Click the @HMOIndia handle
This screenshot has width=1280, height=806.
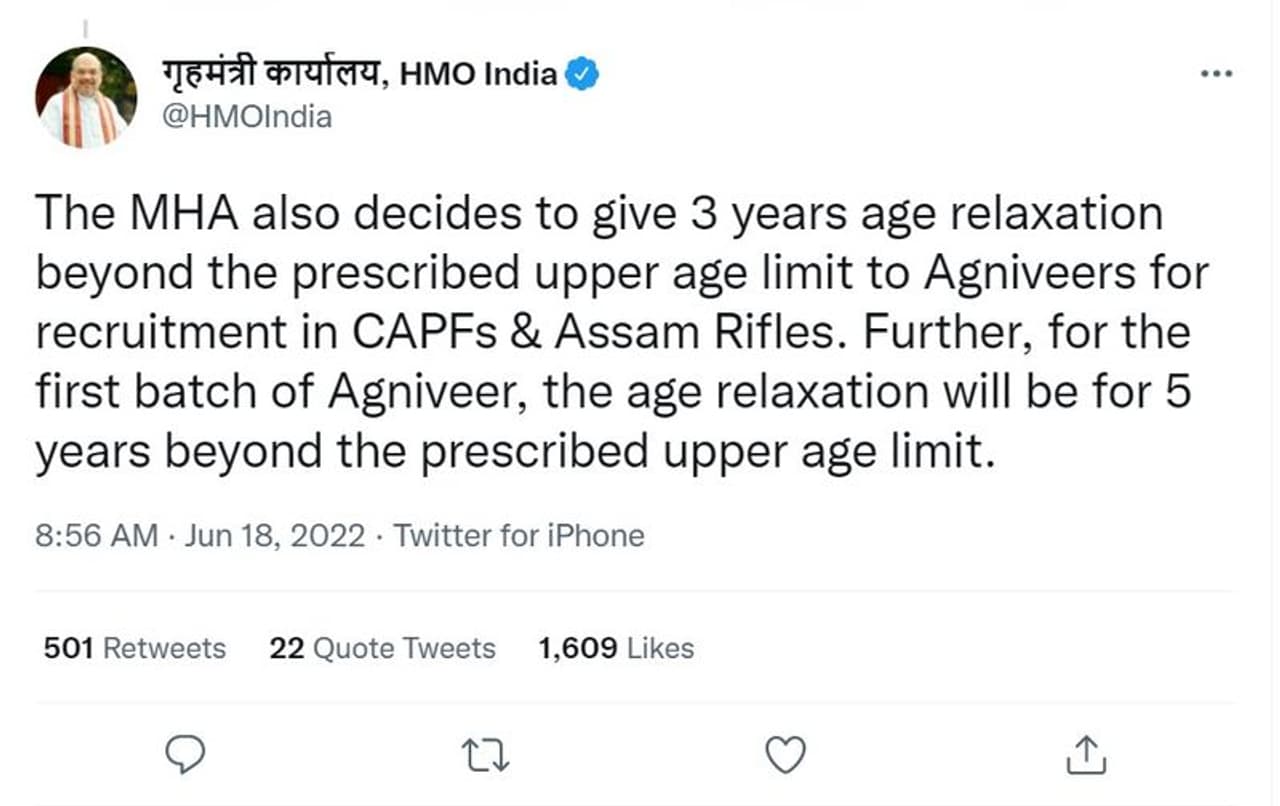tap(247, 117)
